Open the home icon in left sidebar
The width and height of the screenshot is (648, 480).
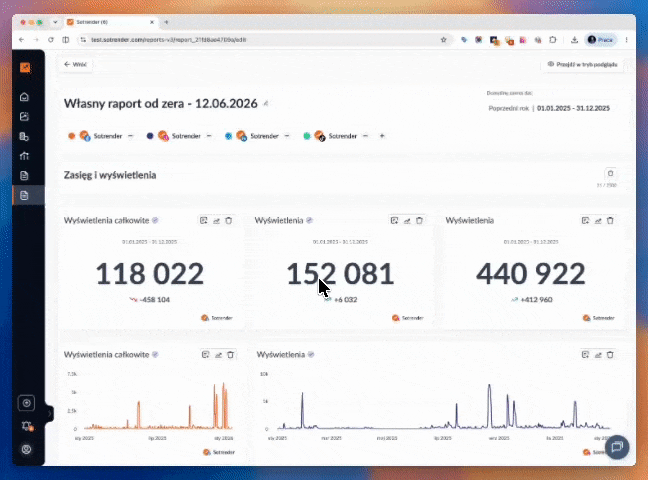(x=24, y=97)
